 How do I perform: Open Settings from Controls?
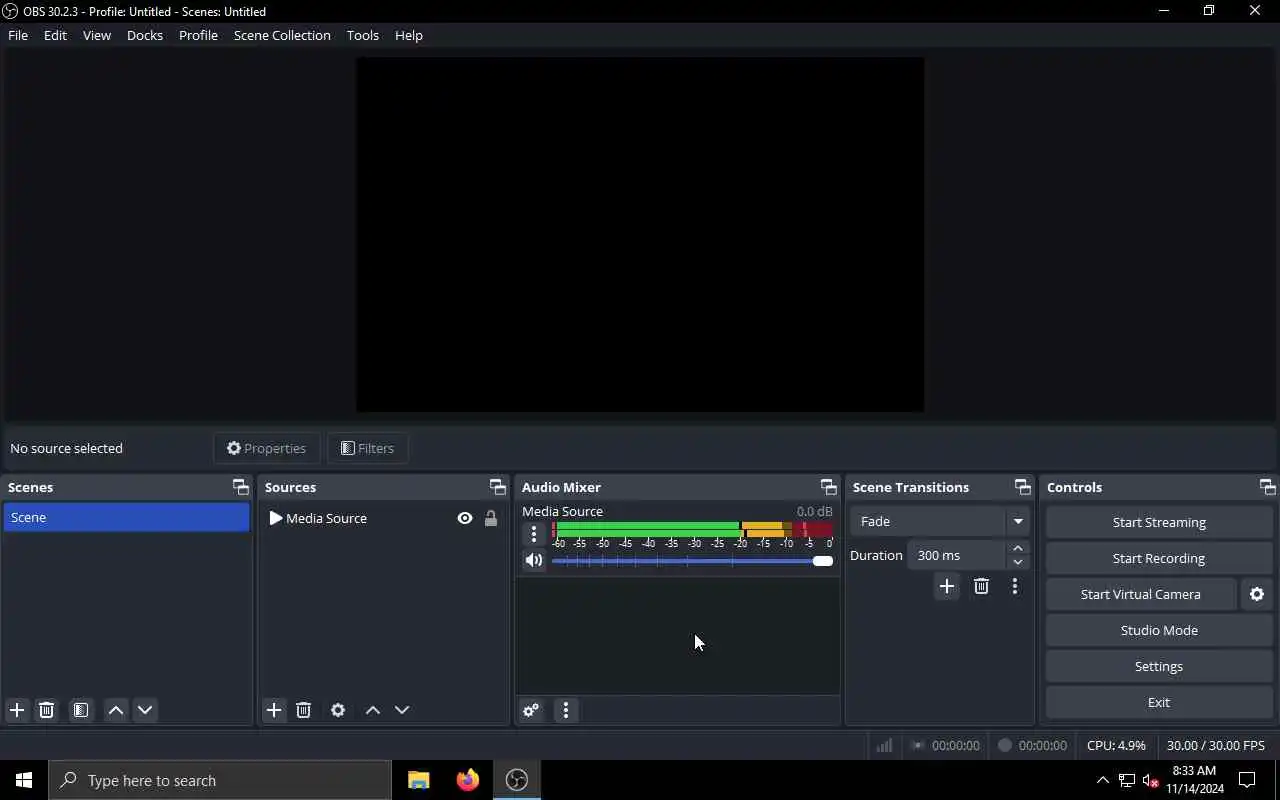(1159, 666)
